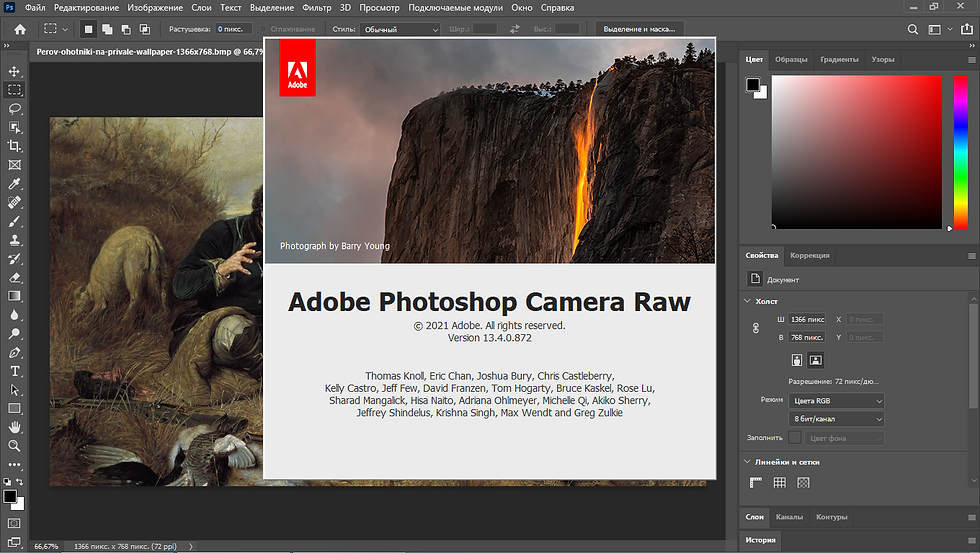Open the Color panel menu
The width and height of the screenshot is (980, 553).
[972, 60]
